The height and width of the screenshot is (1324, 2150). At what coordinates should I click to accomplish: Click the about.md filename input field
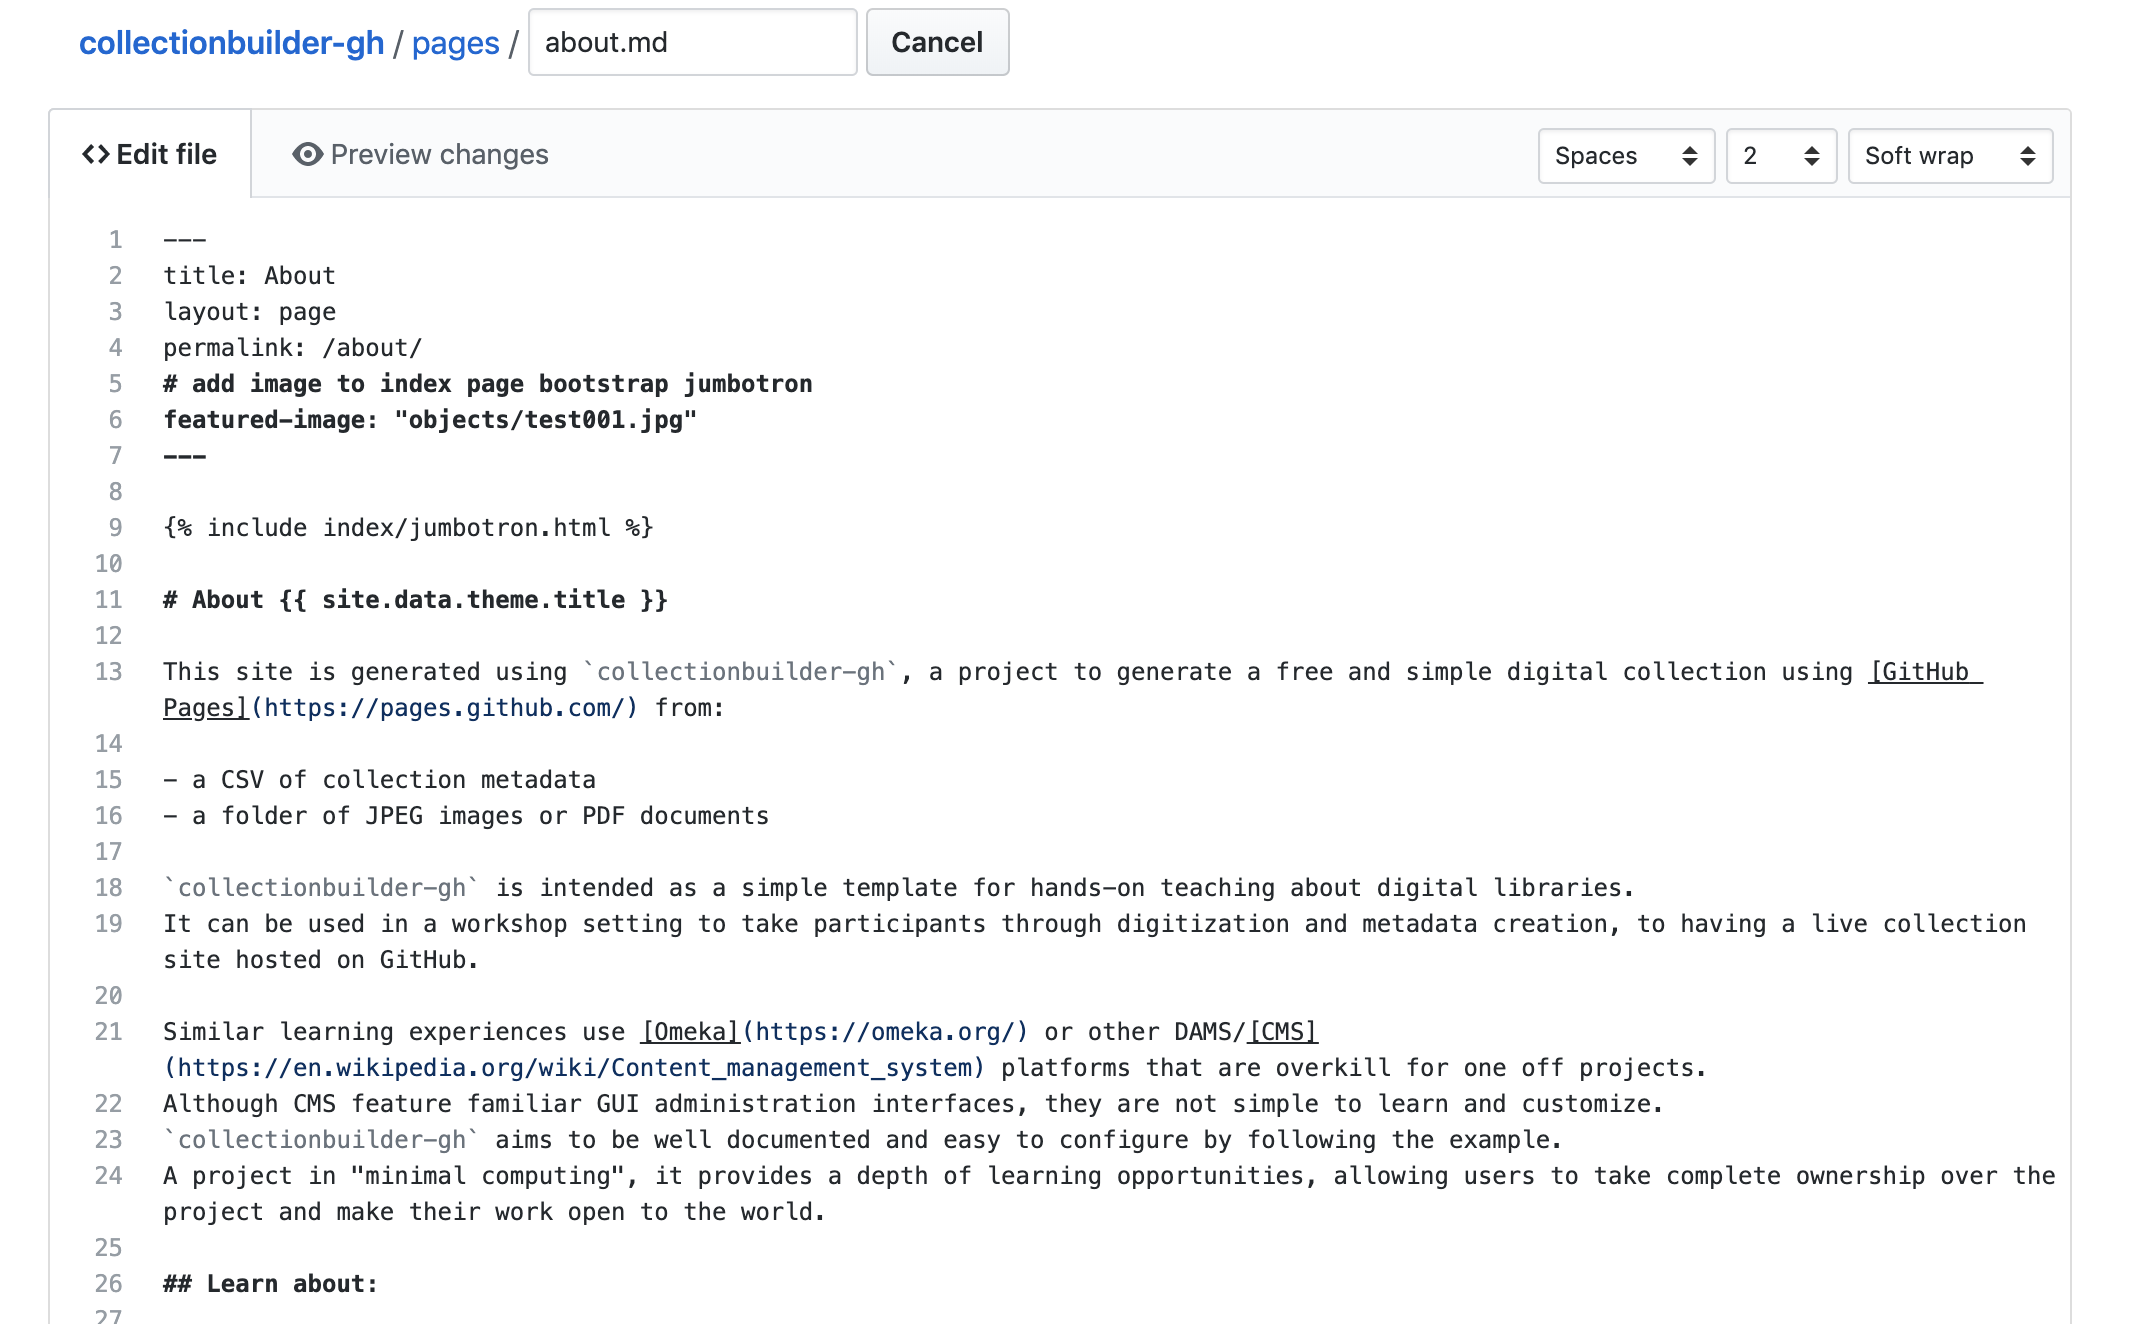click(x=692, y=43)
